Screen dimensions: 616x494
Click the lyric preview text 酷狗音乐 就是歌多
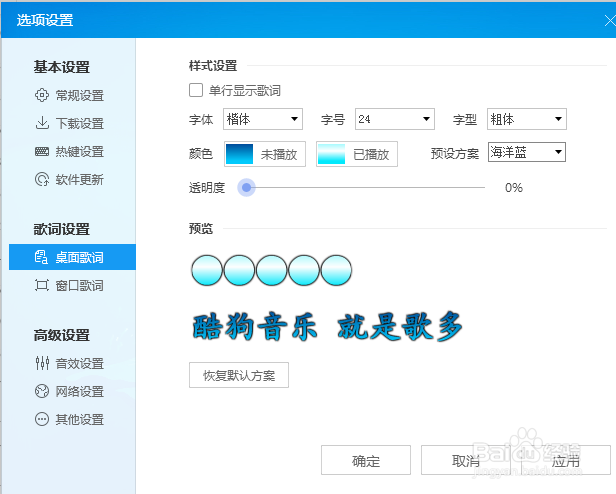[327, 327]
